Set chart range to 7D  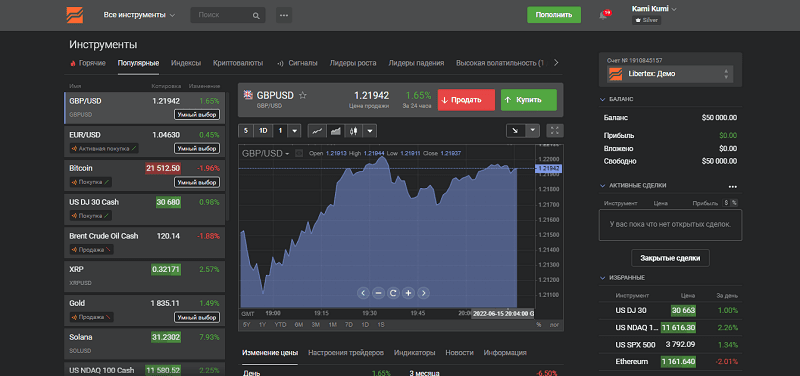[x=348, y=324]
